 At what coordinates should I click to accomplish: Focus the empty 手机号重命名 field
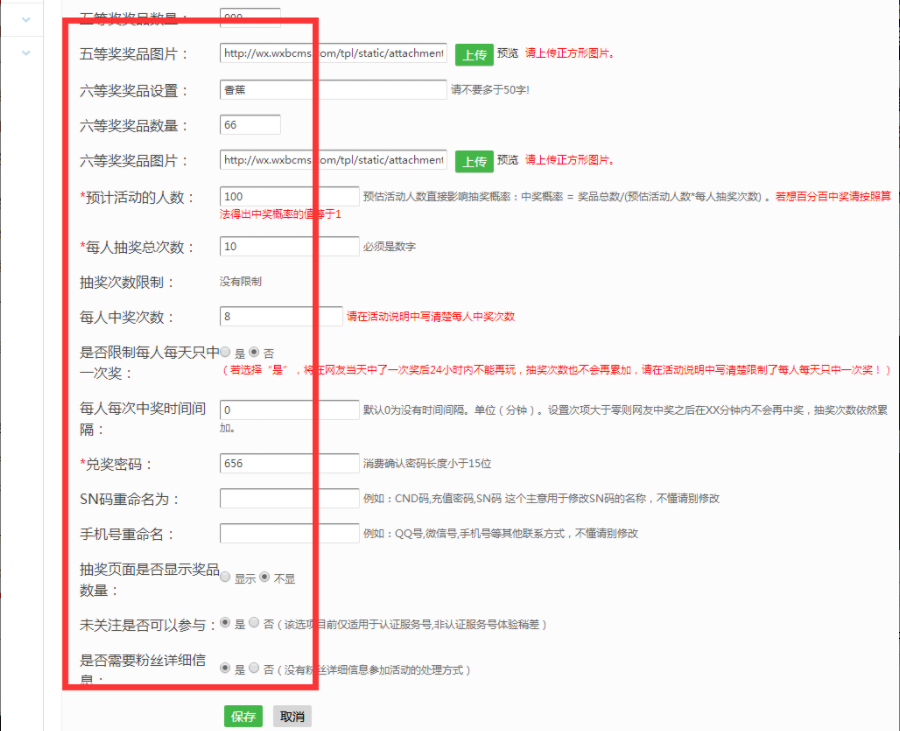point(289,533)
